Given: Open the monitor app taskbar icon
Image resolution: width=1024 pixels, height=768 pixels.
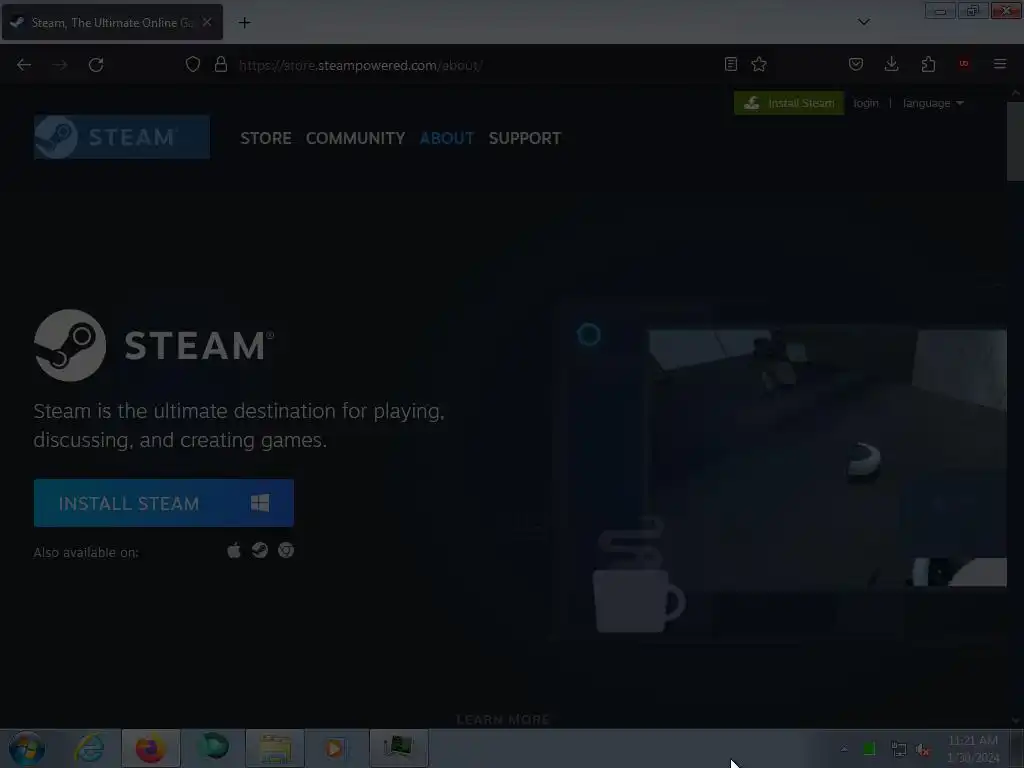Looking at the screenshot, I should 398,747.
